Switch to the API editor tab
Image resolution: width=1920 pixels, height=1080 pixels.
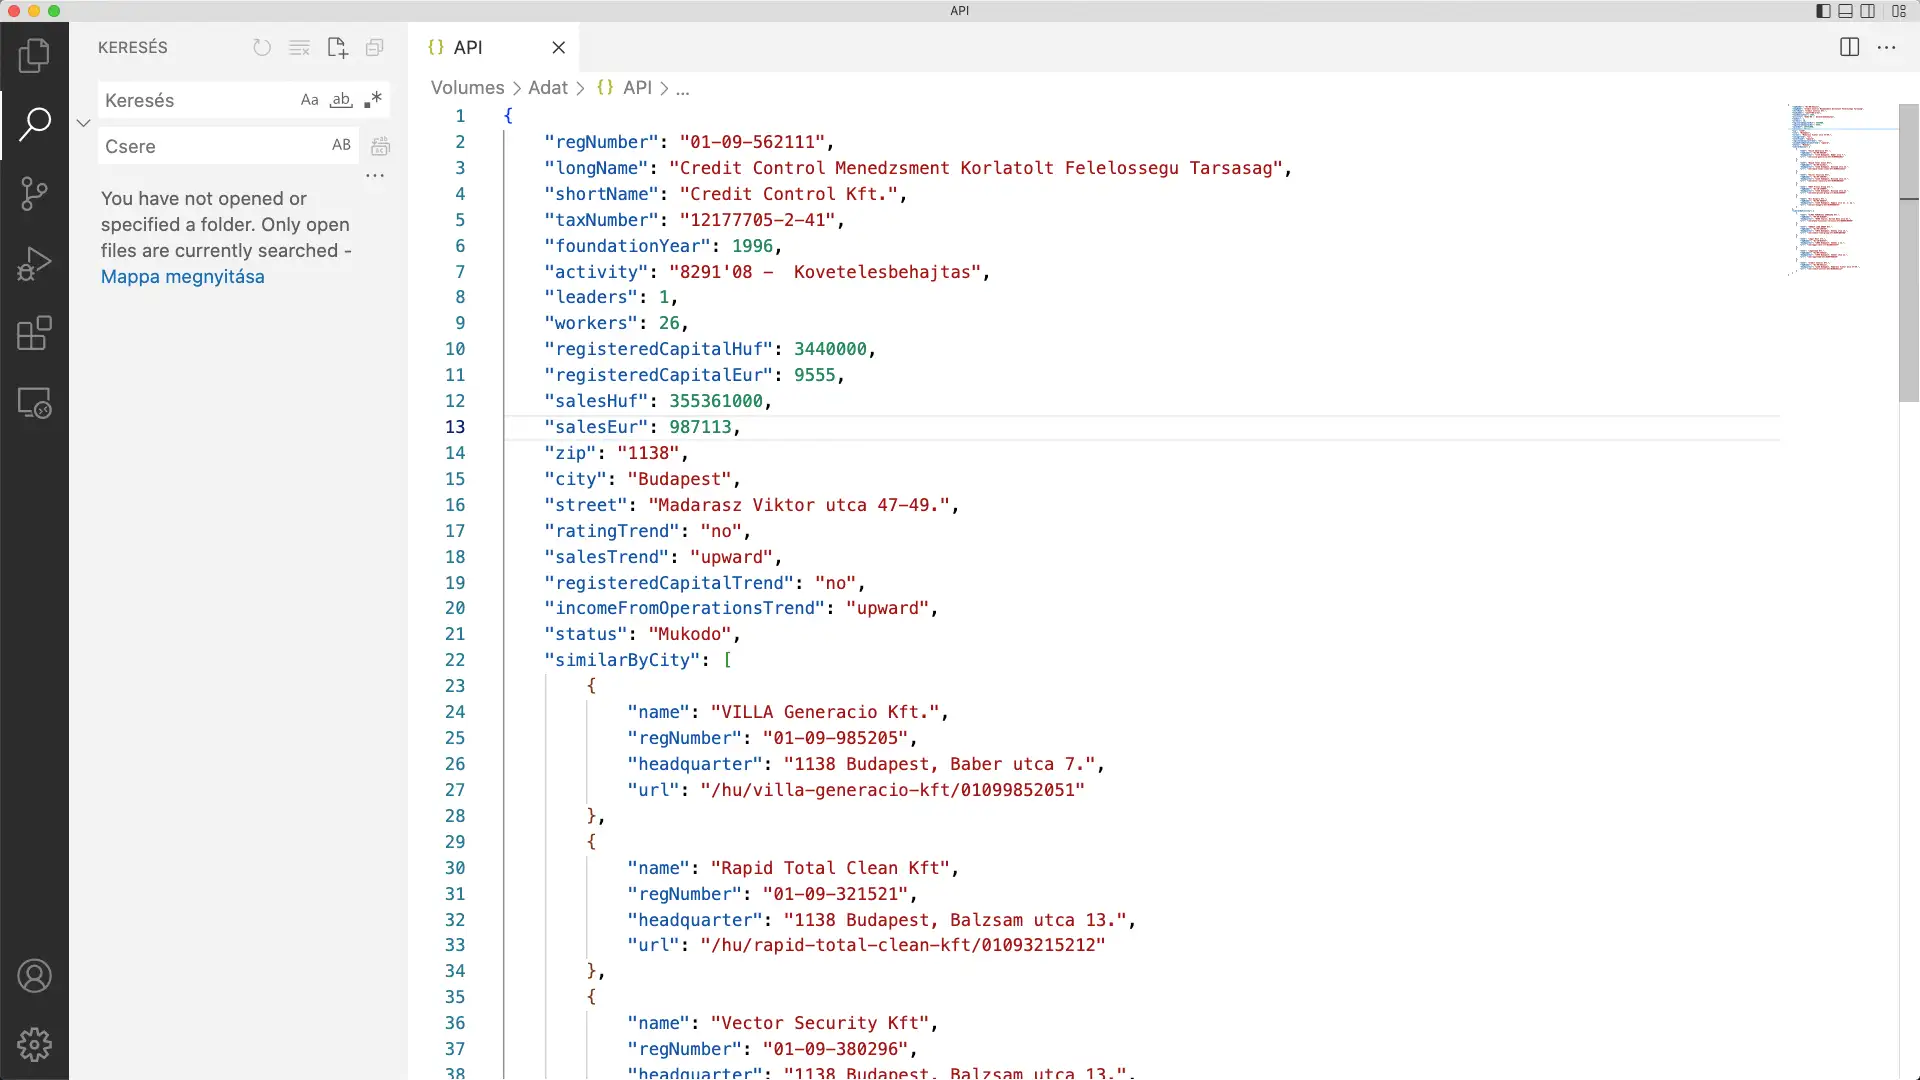coord(470,47)
